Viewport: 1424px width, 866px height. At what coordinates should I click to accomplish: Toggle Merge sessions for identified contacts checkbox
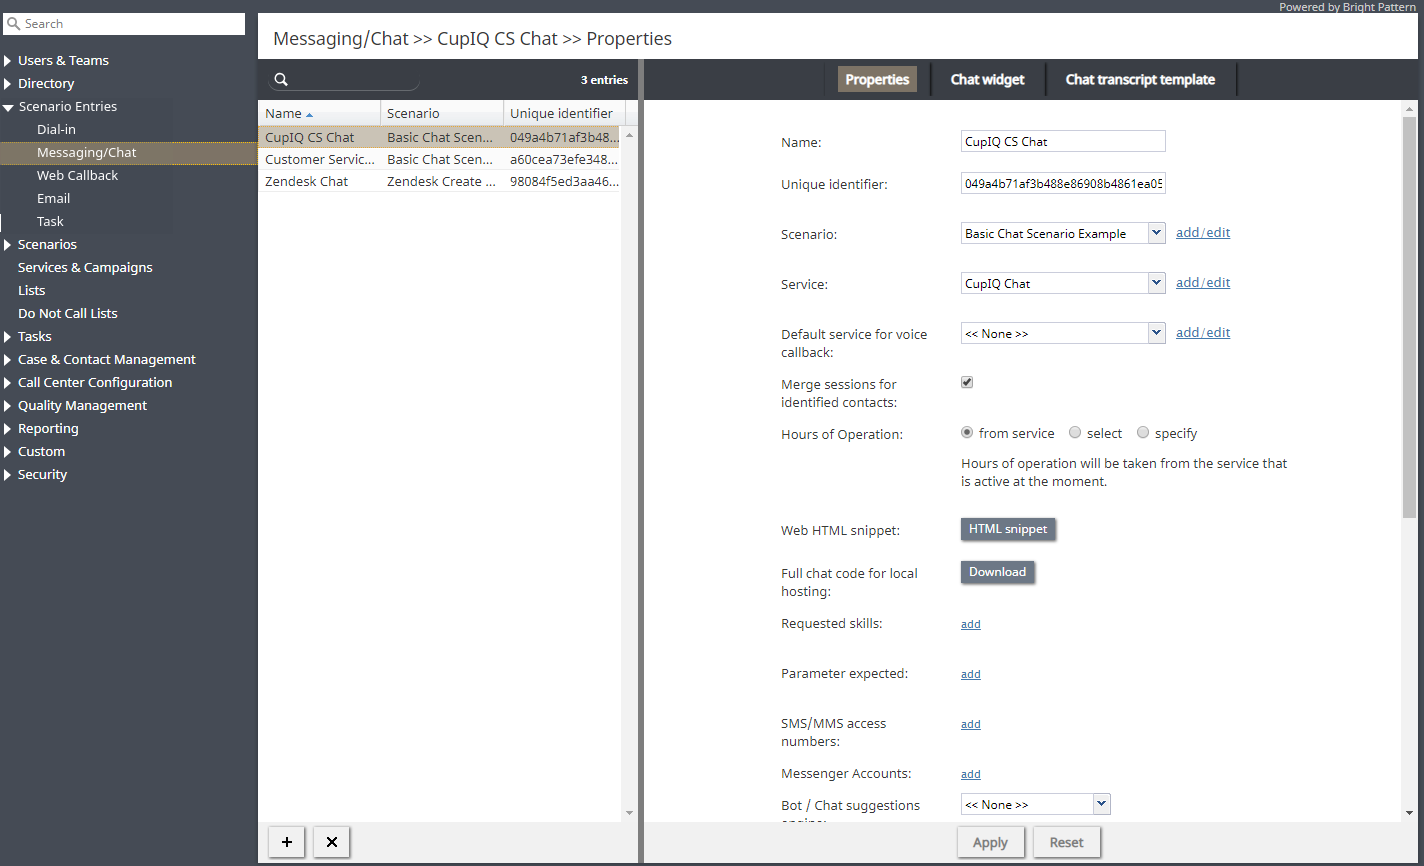pos(967,382)
